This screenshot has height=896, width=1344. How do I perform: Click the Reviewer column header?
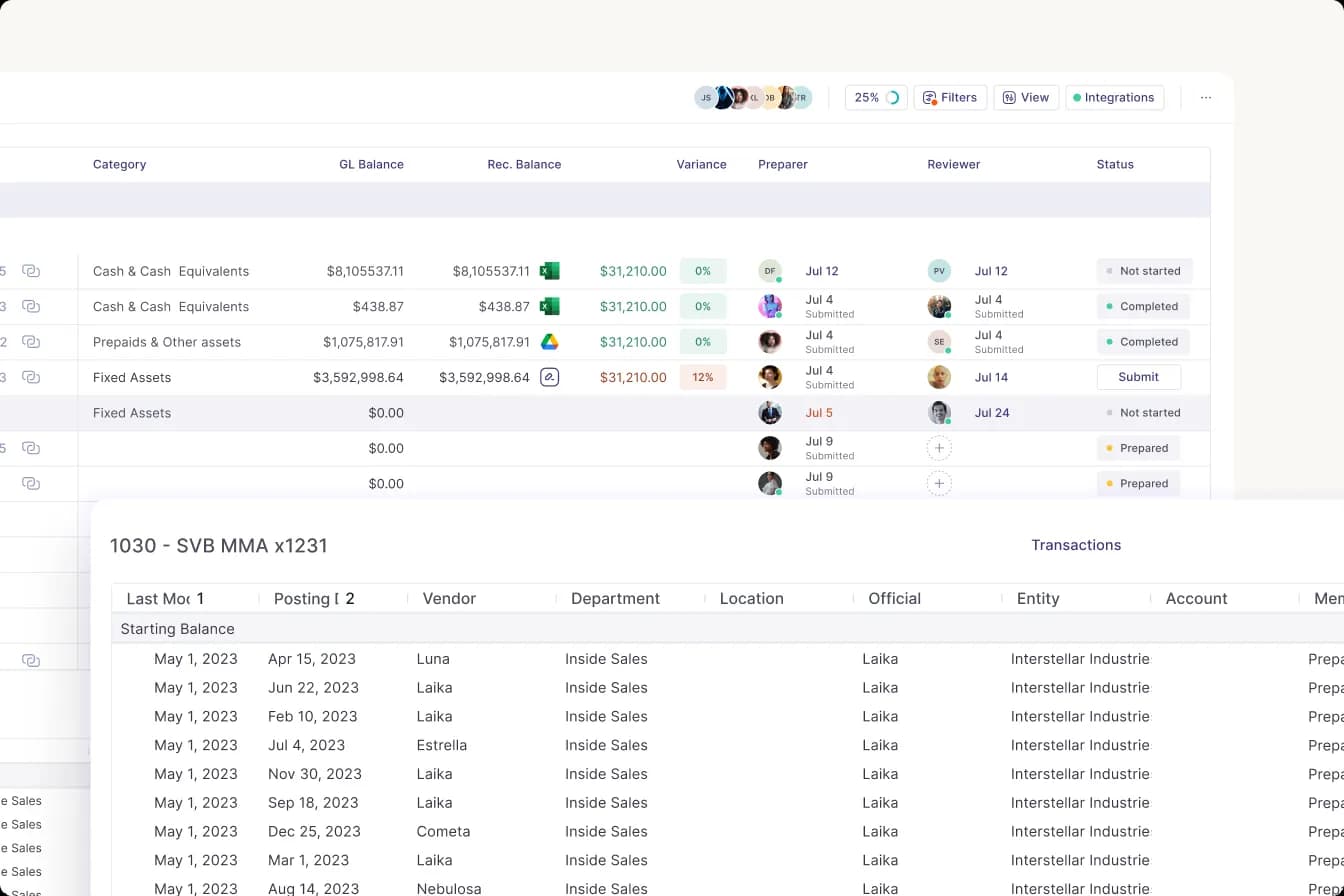tap(953, 164)
